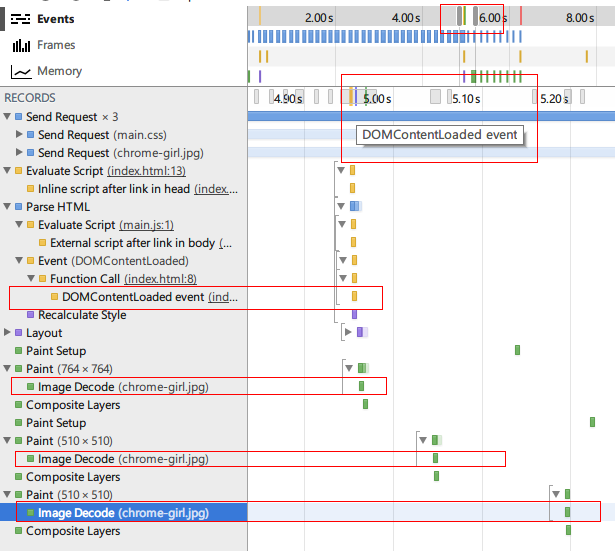Click the blue Parse HTML record icon
Screen dimensions: 615x551
pyautogui.click(x=18, y=207)
